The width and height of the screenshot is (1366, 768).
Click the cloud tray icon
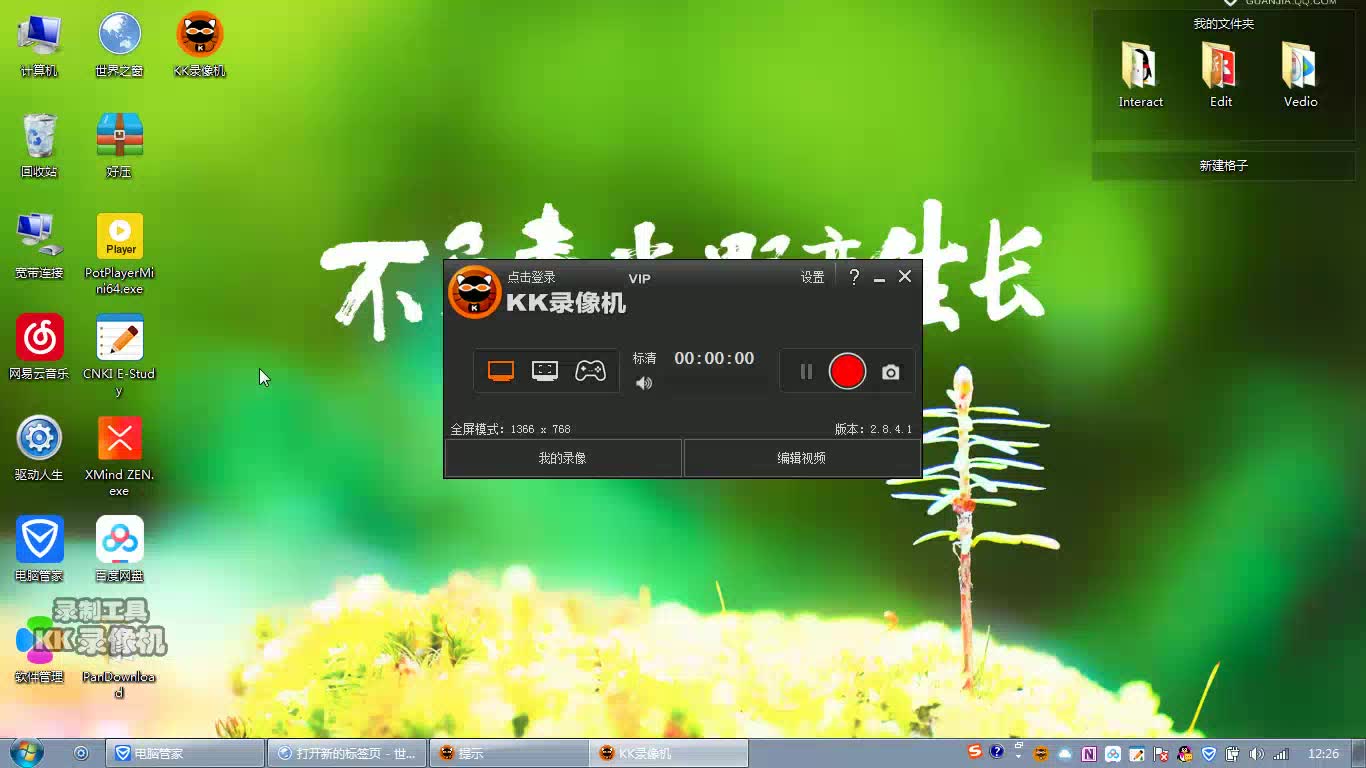click(1065, 754)
